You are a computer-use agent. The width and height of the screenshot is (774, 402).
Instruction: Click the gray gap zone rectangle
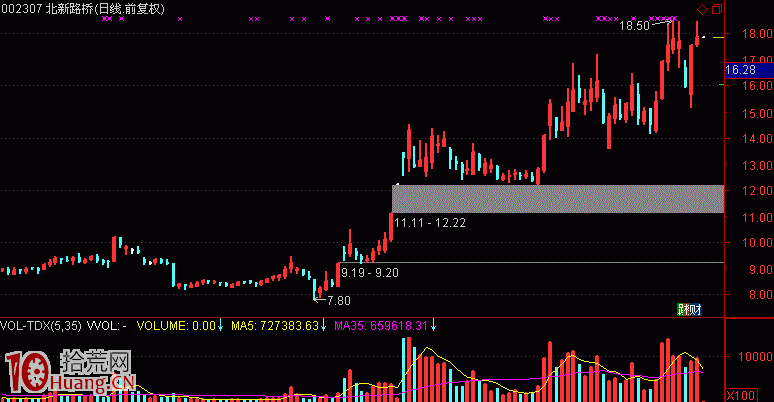(558, 199)
